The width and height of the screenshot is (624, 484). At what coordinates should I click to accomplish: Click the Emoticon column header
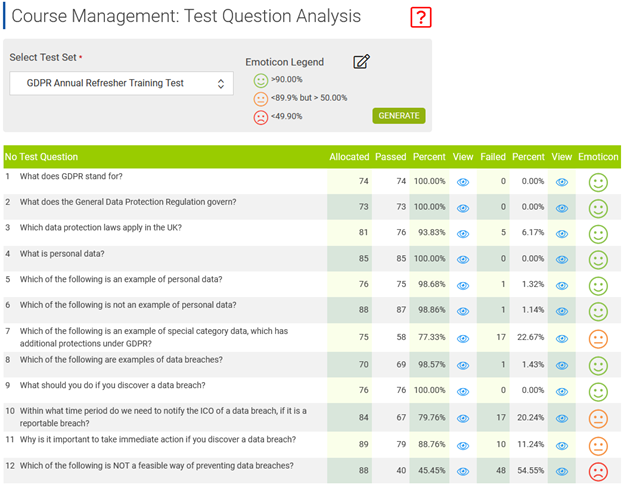click(598, 157)
